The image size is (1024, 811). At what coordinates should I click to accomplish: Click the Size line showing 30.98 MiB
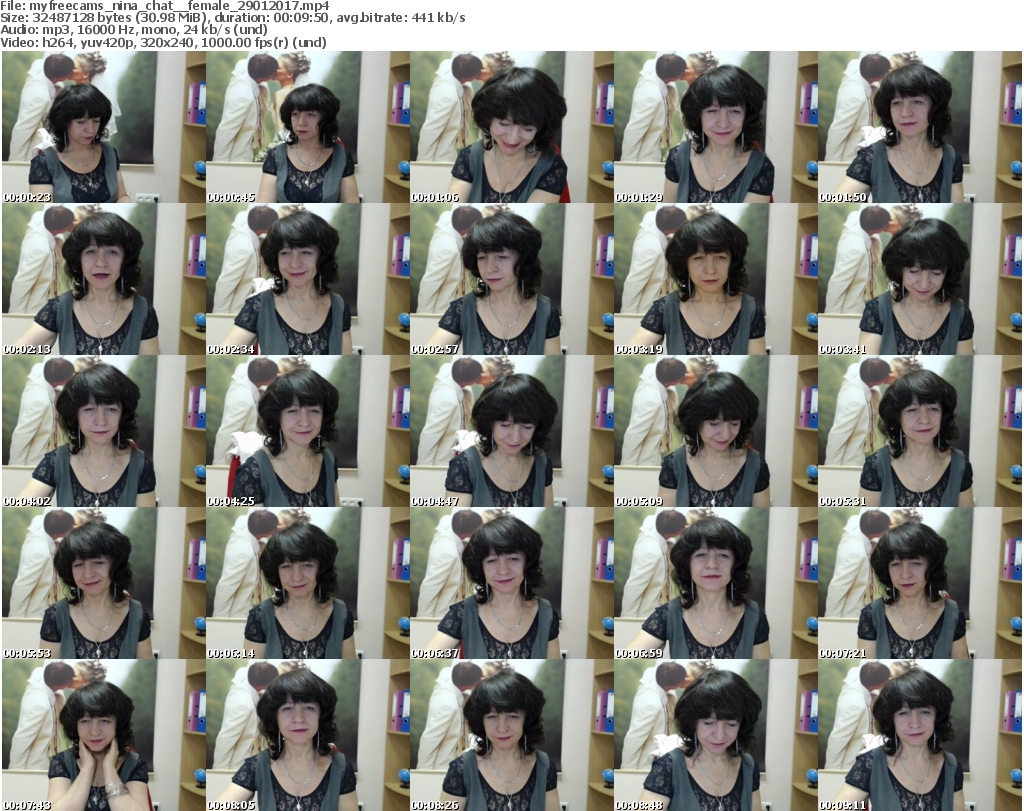click(x=232, y=18)
